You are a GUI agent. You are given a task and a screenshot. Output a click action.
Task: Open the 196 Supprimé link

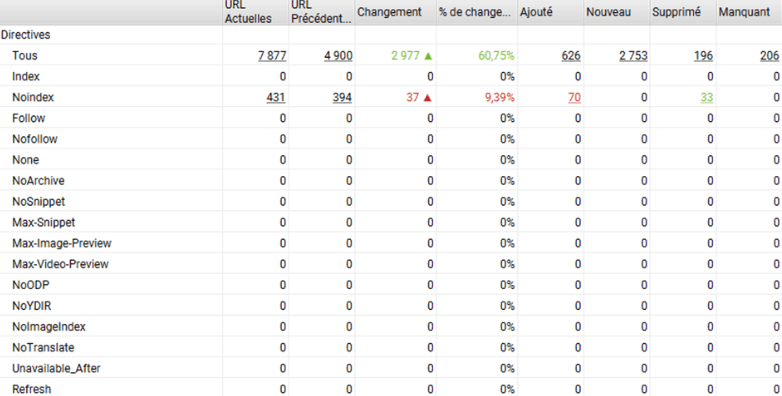pyautogui.click(x=703, y=56)
